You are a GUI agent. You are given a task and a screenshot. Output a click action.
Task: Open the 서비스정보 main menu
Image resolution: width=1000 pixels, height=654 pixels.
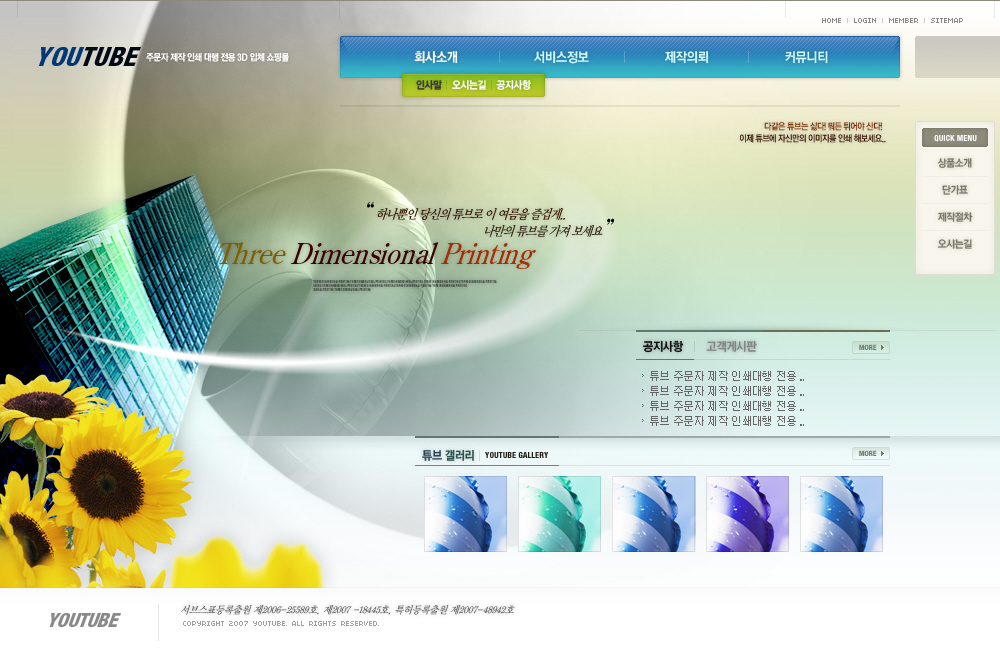click(561, 57)
